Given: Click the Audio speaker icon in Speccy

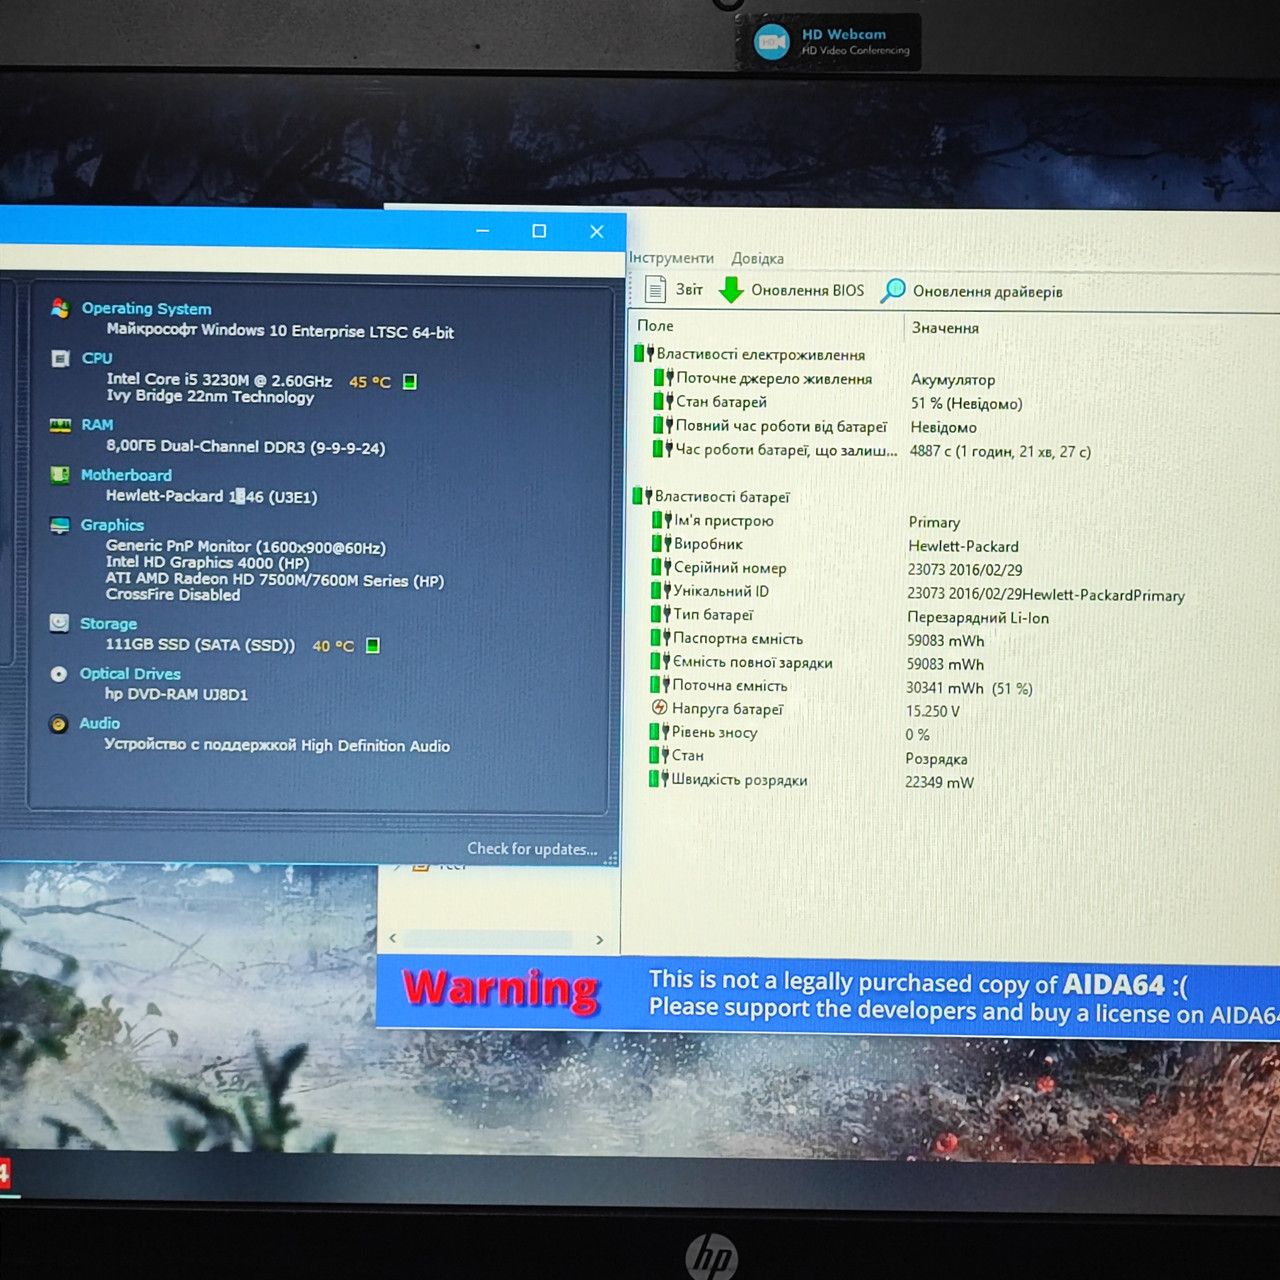Looking at the screenshot, I should coord(59,723).
